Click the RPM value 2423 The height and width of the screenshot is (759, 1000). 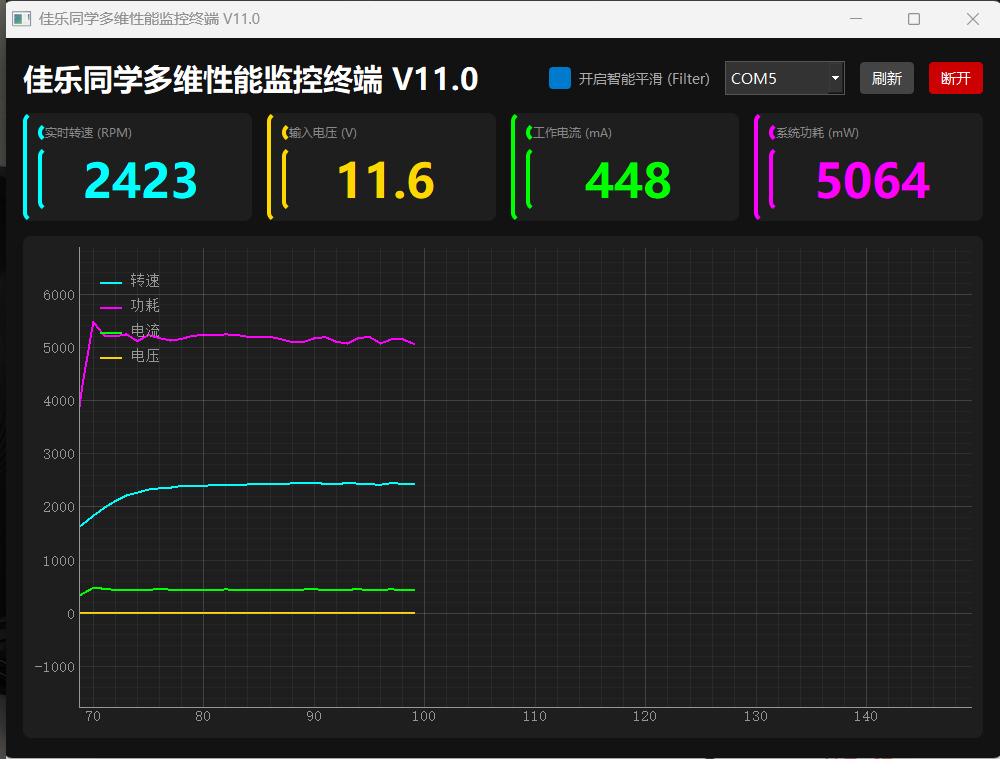click(140, 181)
